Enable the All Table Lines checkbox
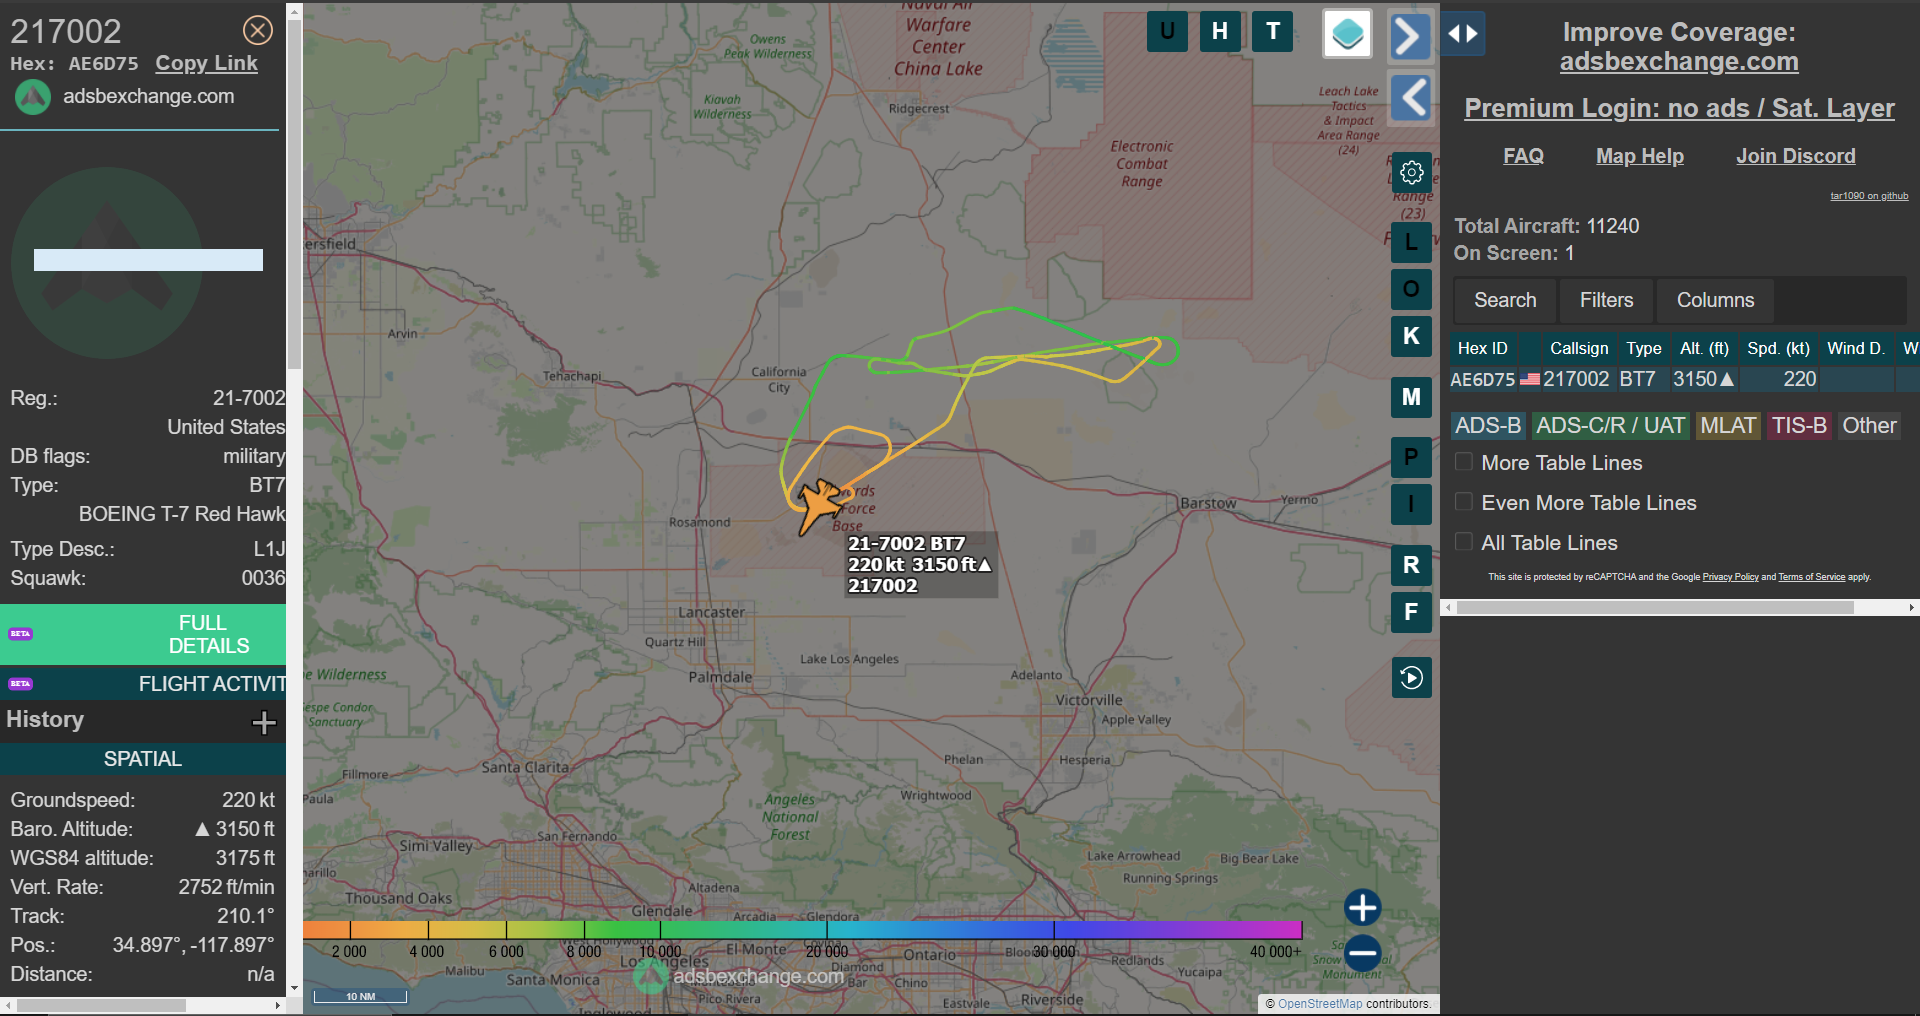Screen dimensions: 1920x1016 [1464, 542]
